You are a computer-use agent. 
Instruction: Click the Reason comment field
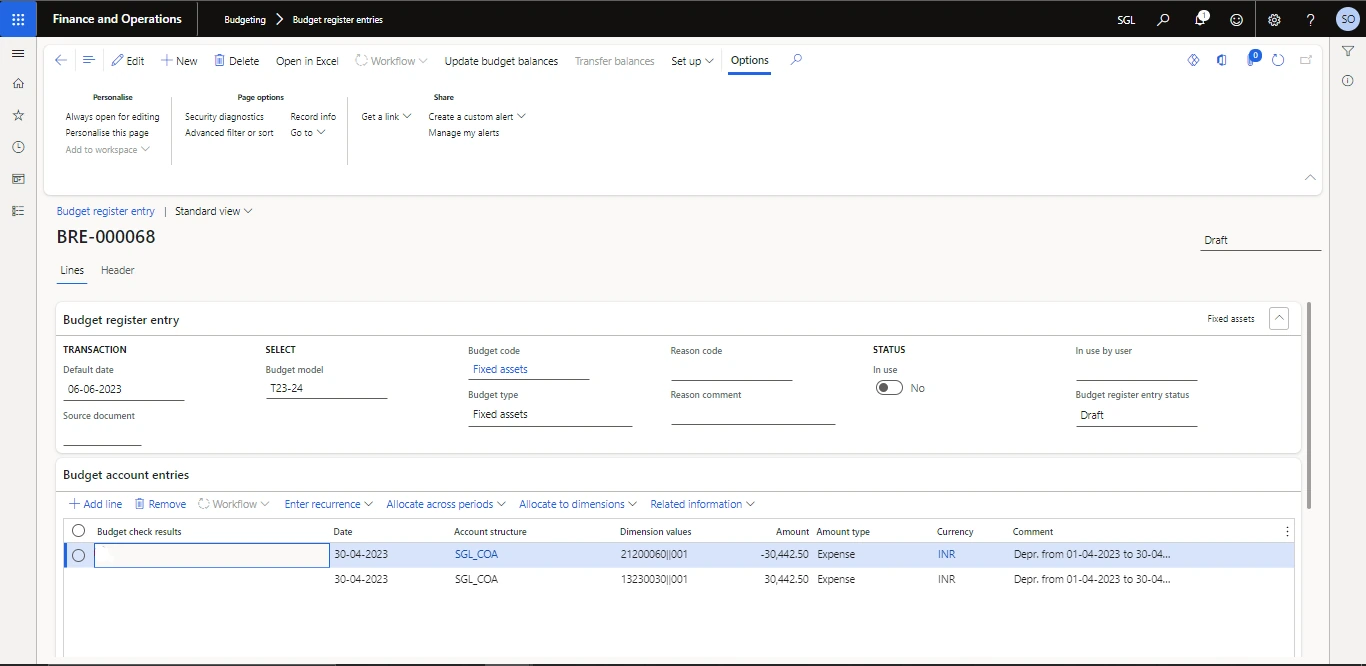pos(753,414)
